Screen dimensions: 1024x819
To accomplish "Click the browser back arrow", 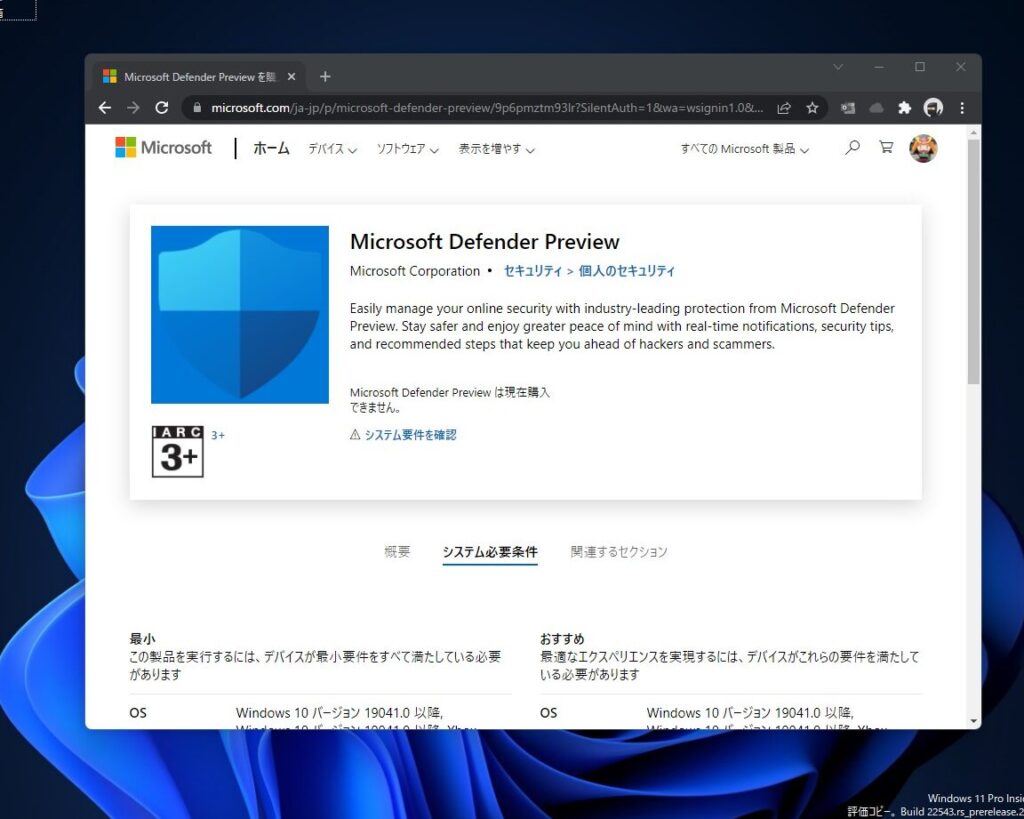I will [x=105, y=108].
